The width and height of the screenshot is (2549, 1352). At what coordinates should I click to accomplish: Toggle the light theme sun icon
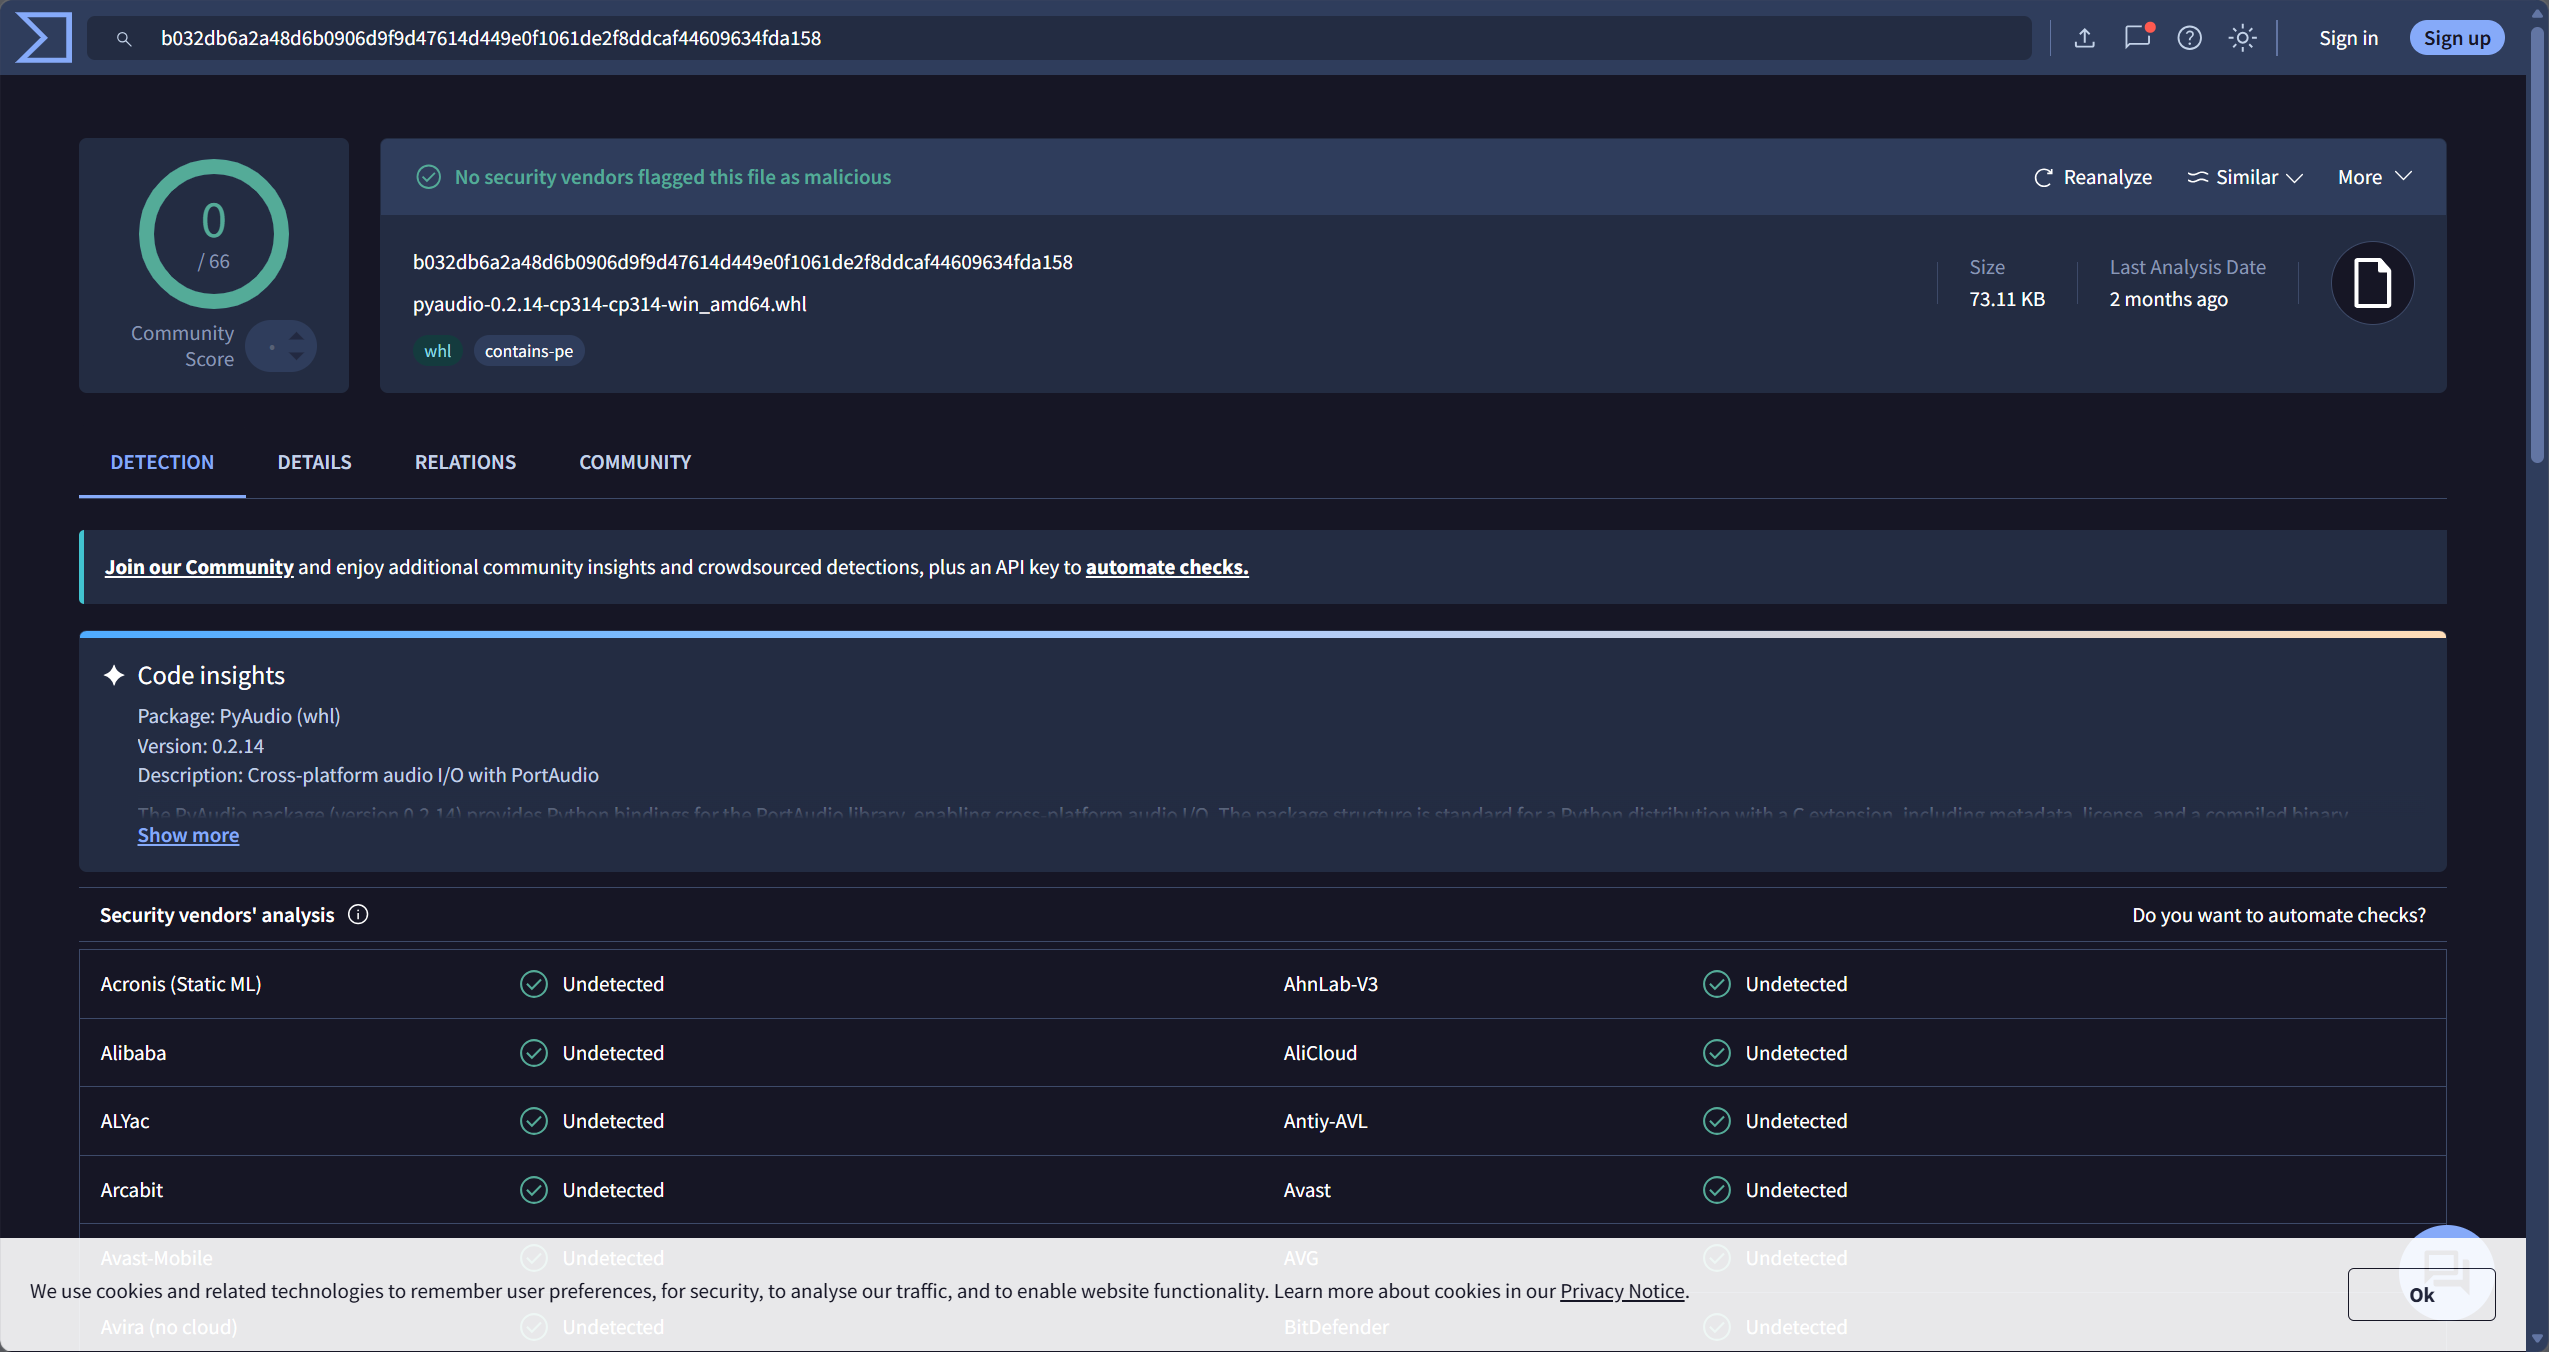point(2242,38)
